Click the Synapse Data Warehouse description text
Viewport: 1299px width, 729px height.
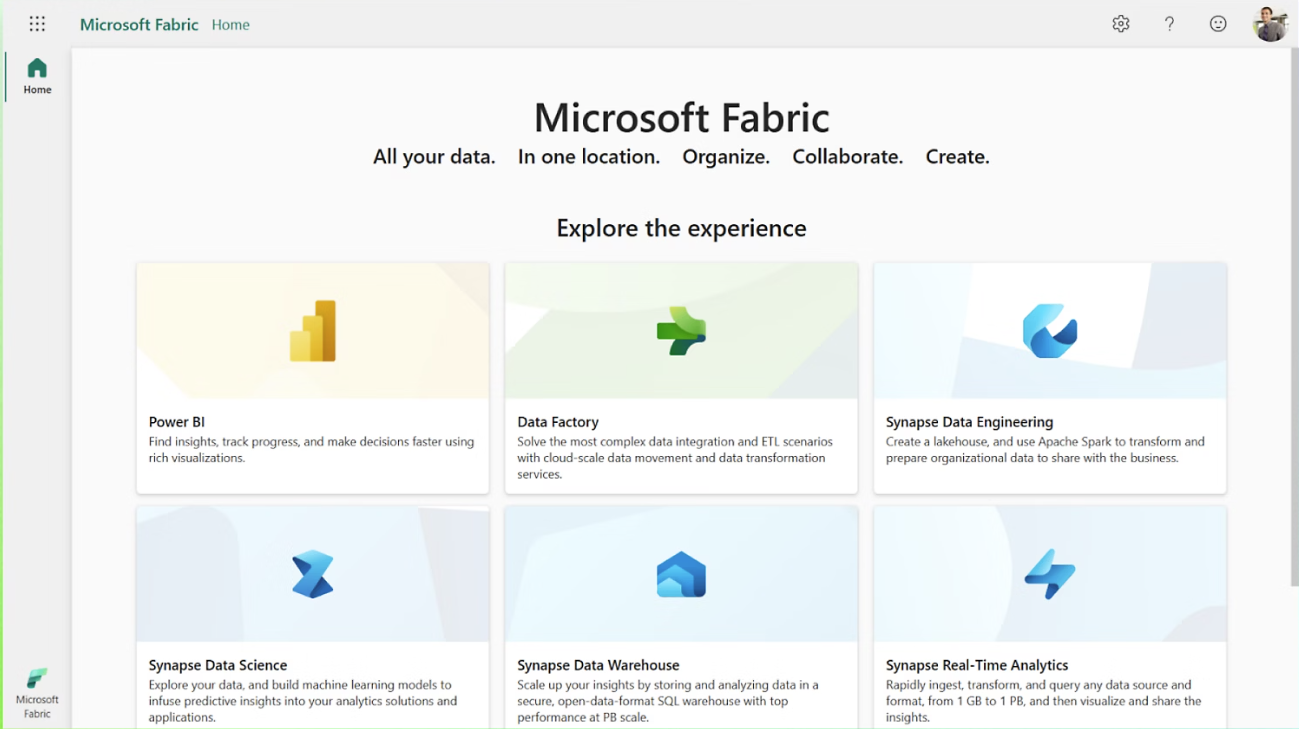[x=668, y=701]
